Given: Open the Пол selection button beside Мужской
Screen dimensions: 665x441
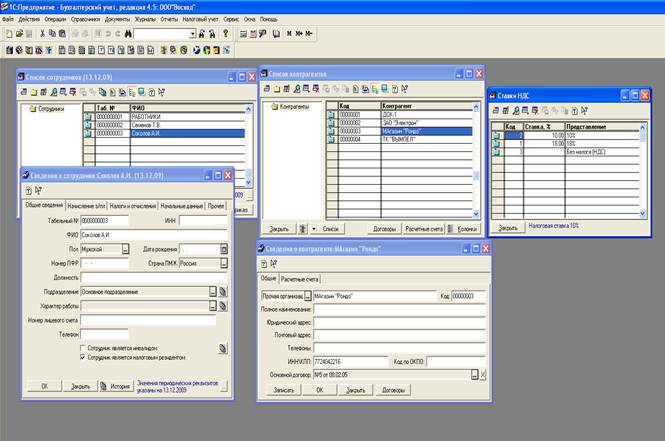Looking at the screenshot, I should [126, 249].
